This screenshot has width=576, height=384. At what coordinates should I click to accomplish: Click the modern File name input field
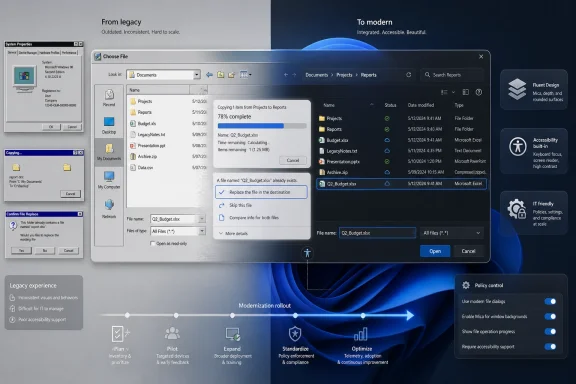pyautogui.click(x=377, y=233)
